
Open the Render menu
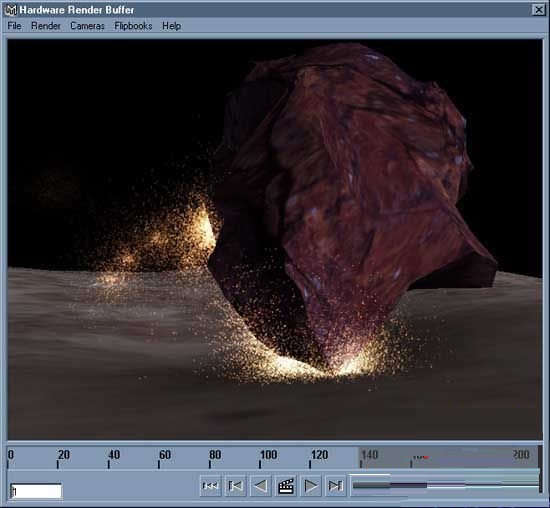point(46,26)
